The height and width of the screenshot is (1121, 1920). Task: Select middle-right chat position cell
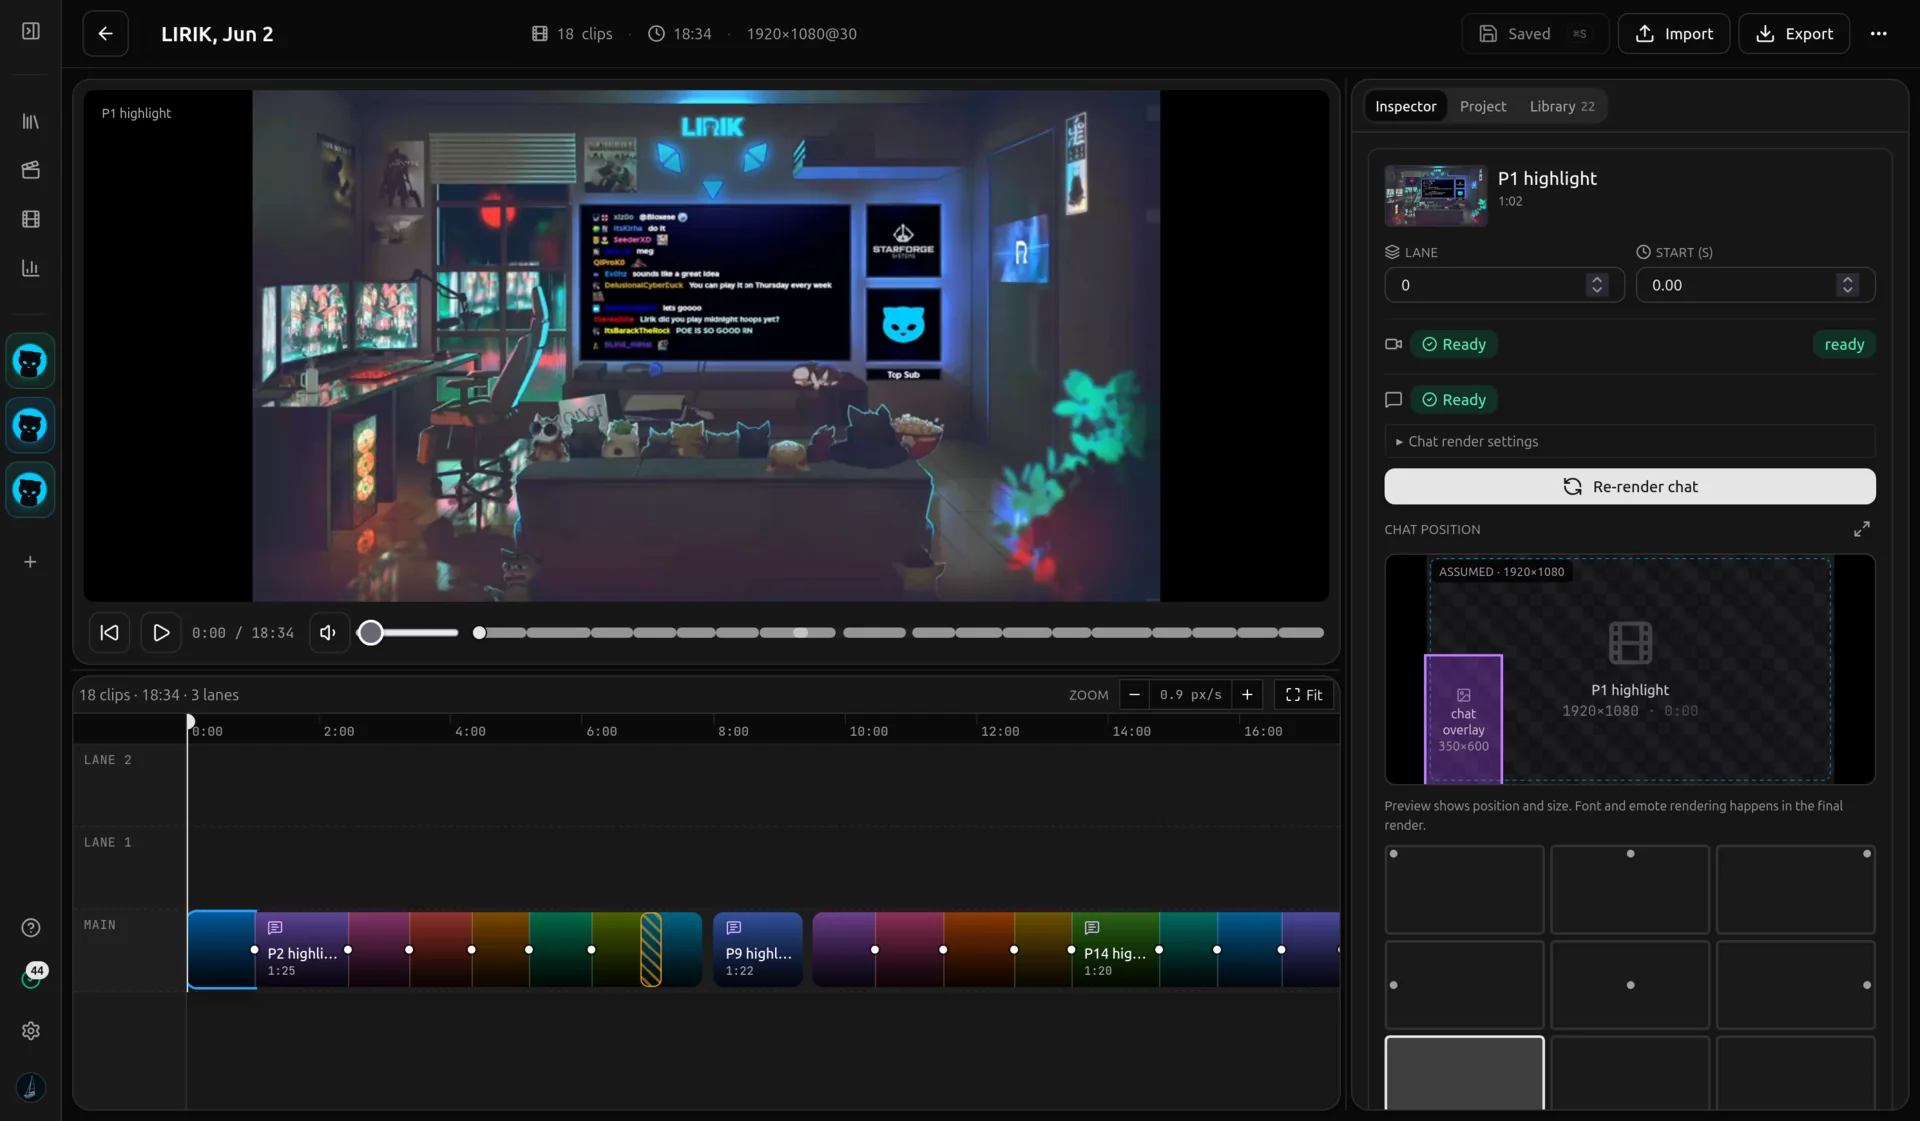(x=1796, y=985)
